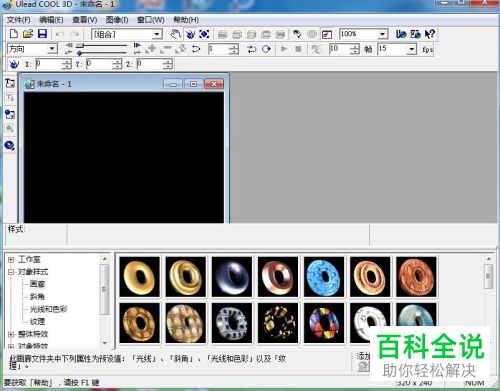Open the 100% zoom dropdown
500x391 pixels.
coord(383,34)
